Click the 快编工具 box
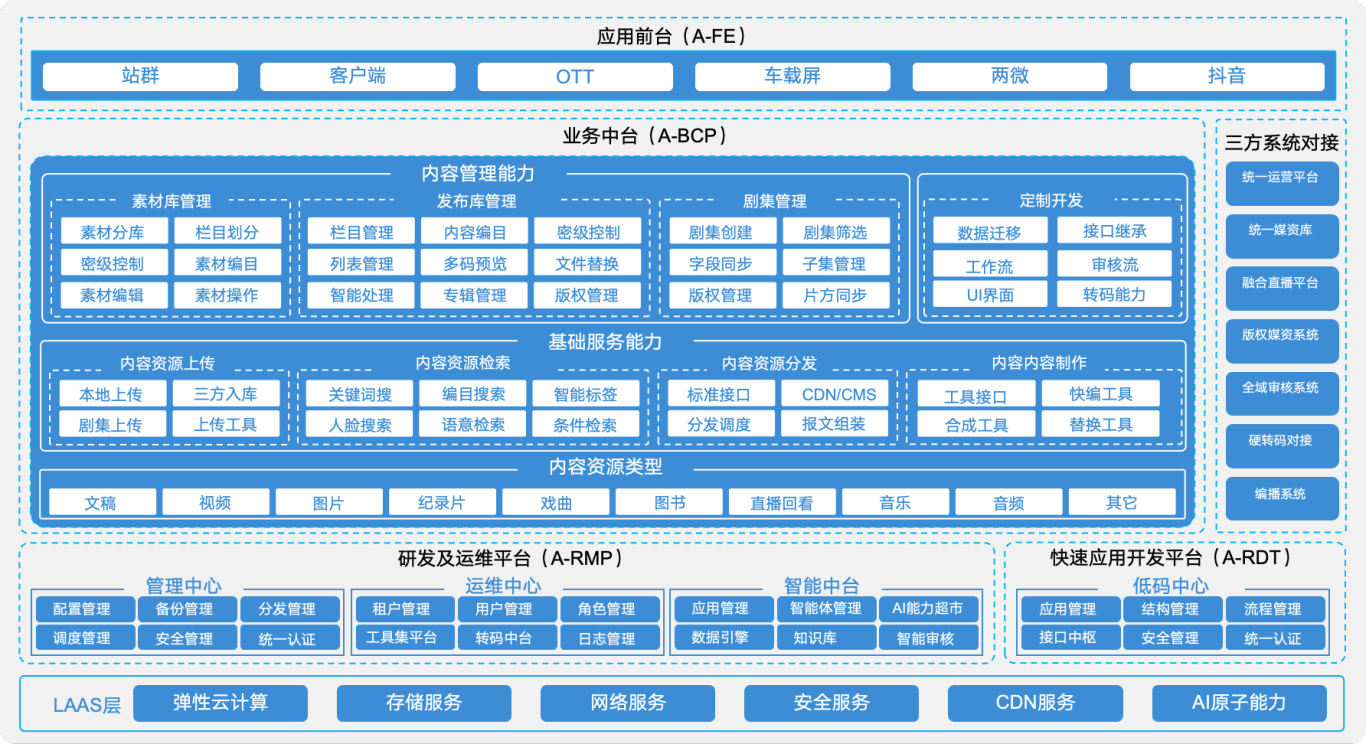The width and height of the screenshot is (1366, 744). 1100,394
